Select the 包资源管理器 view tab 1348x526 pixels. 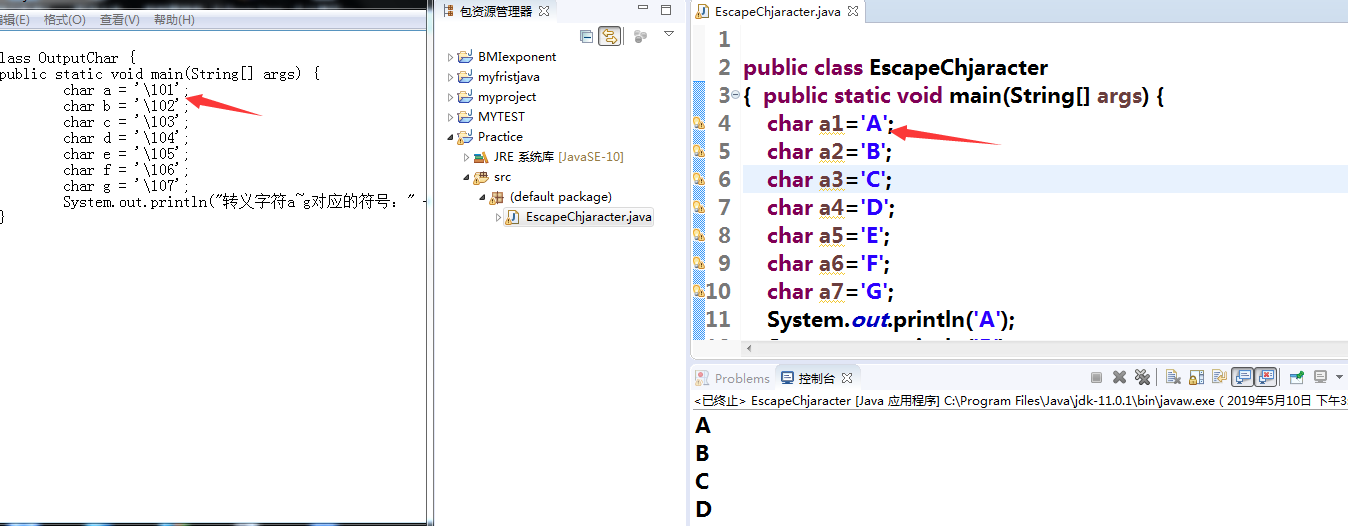[x=495, y=11]
